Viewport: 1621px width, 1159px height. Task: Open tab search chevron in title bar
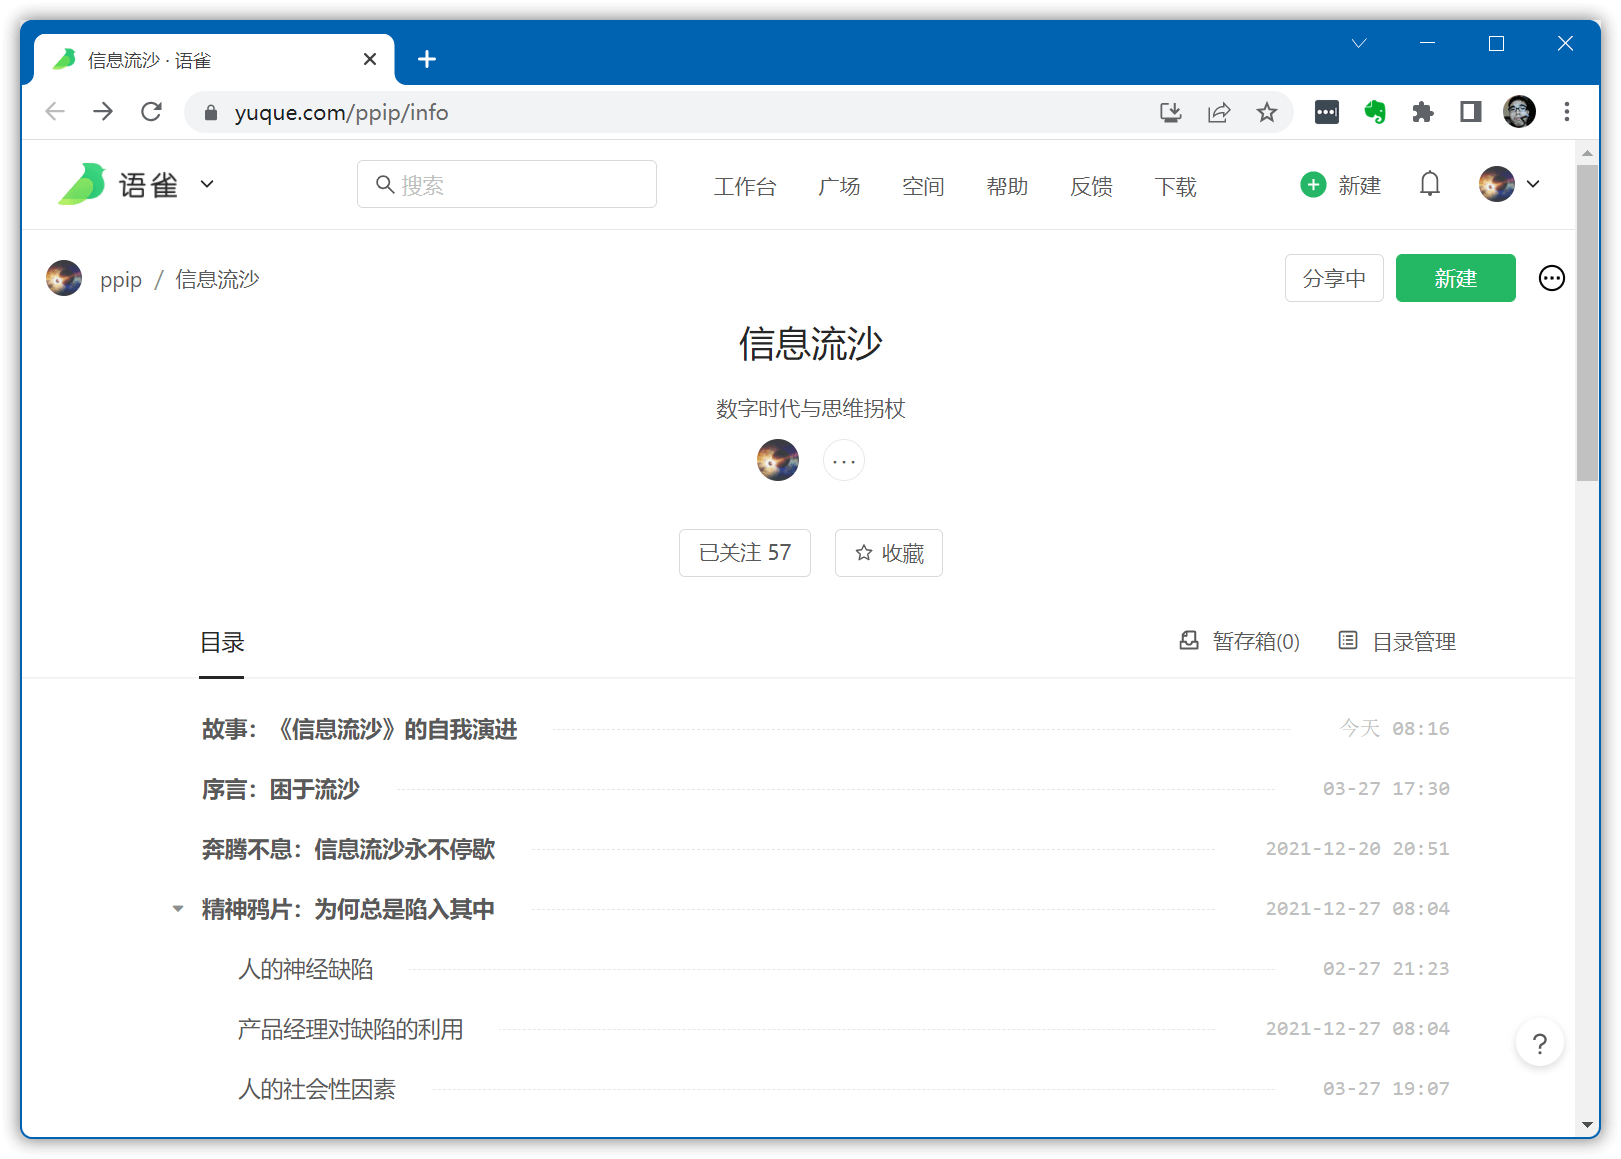point(1359,43)
